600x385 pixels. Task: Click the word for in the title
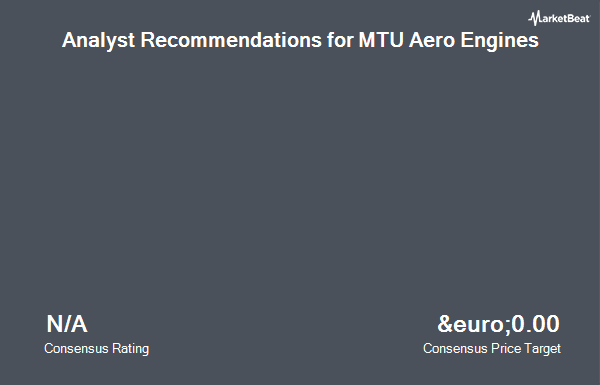pyautogui.click(x=340, y=40)
